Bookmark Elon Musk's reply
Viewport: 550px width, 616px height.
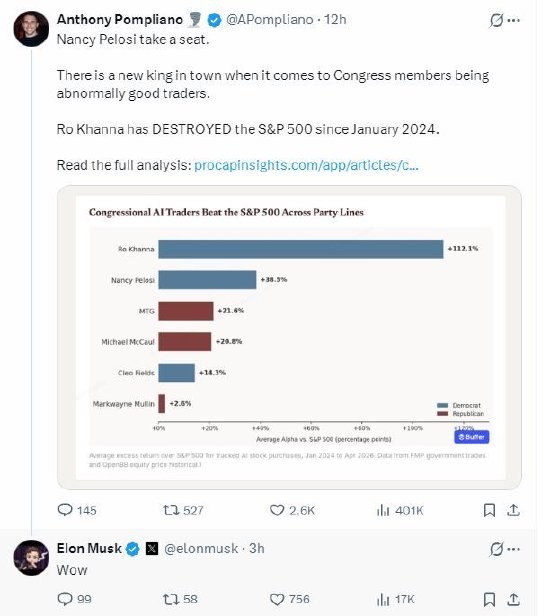(x=489, y=599)
